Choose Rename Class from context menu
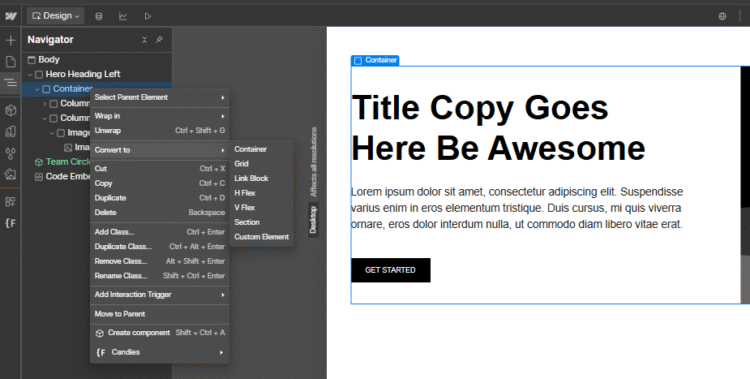 point(160,276)
